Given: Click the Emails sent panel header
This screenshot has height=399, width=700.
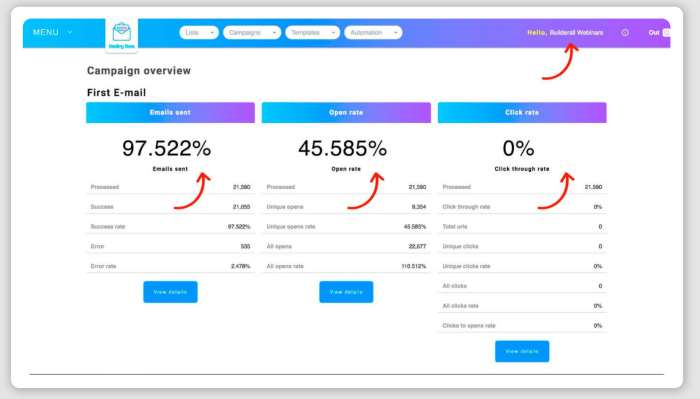Looking at the screenshot, I should [171, 112].
